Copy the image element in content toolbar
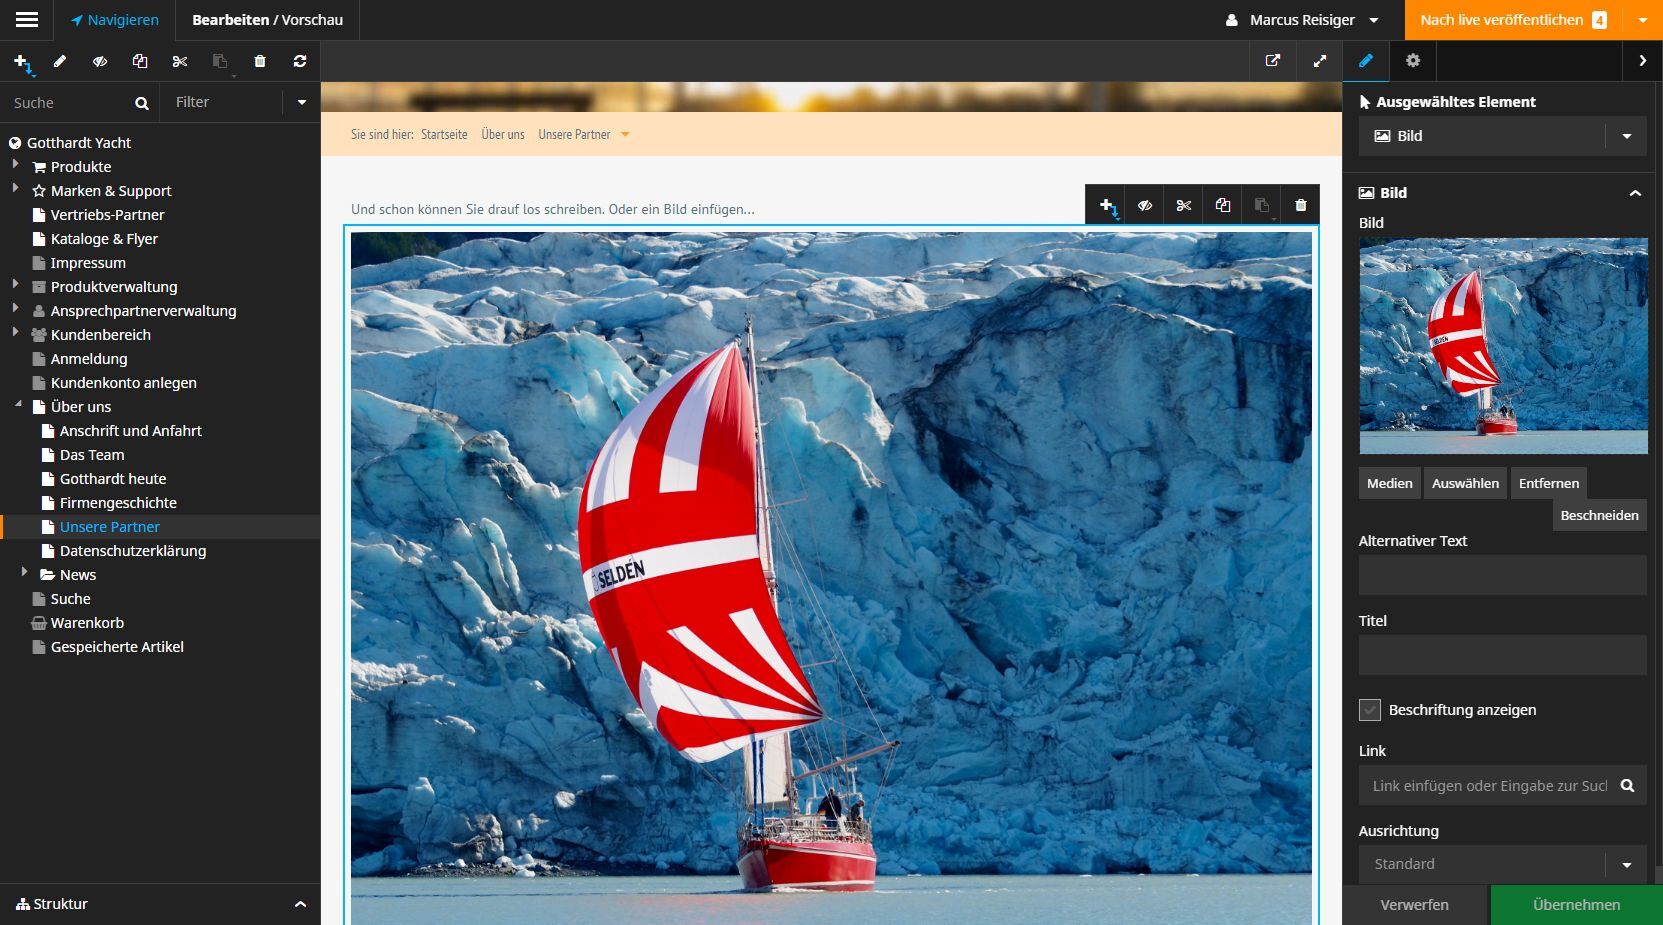 click(1222, 205)
